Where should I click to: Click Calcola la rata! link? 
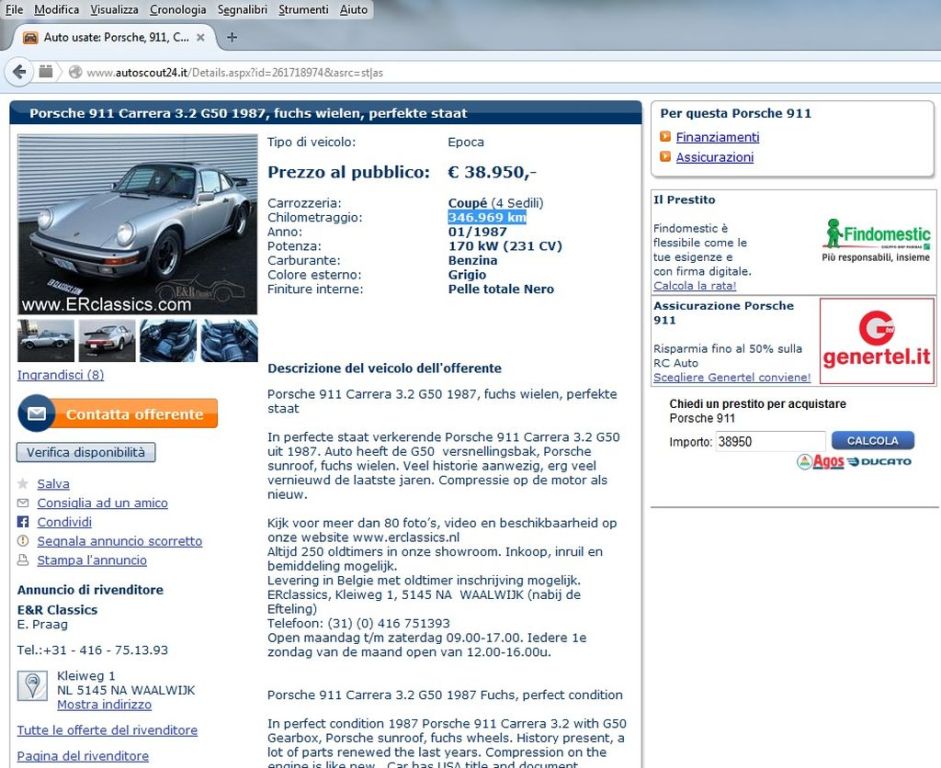tap(694, 286)
